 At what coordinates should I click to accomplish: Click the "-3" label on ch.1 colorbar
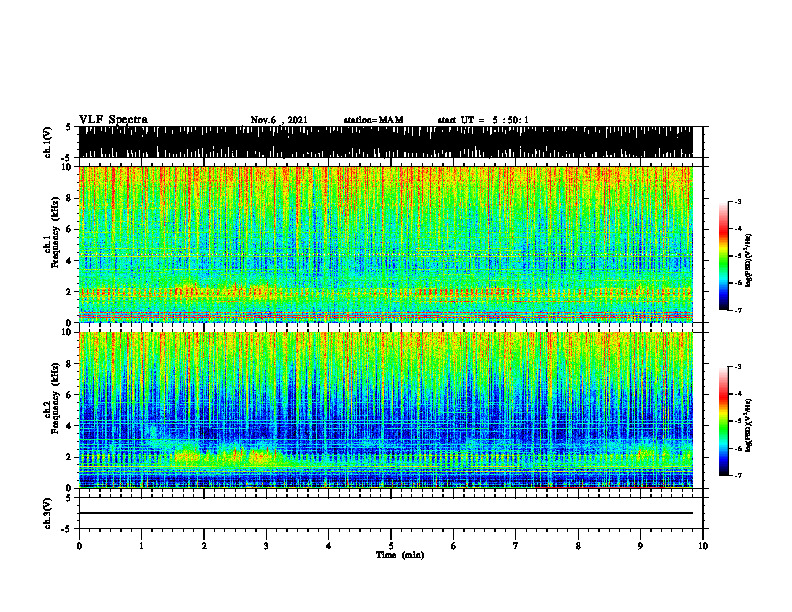[x=737, y=201]
